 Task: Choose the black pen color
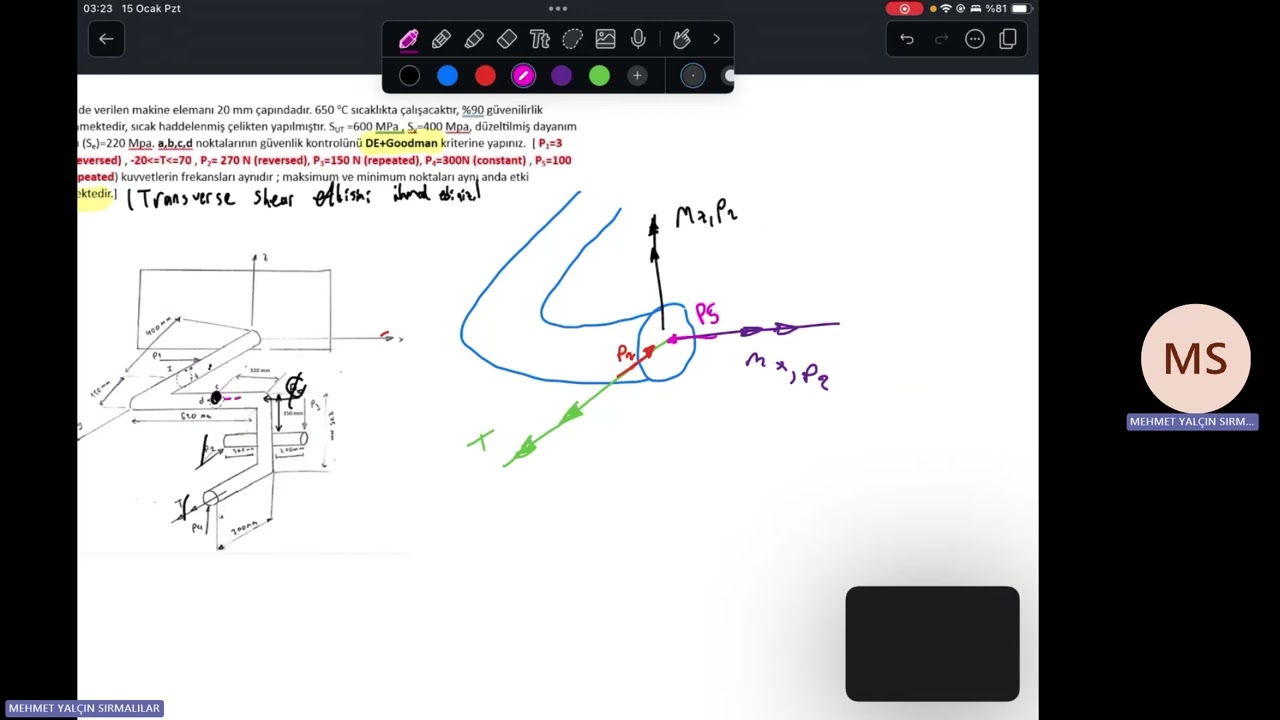409,76
